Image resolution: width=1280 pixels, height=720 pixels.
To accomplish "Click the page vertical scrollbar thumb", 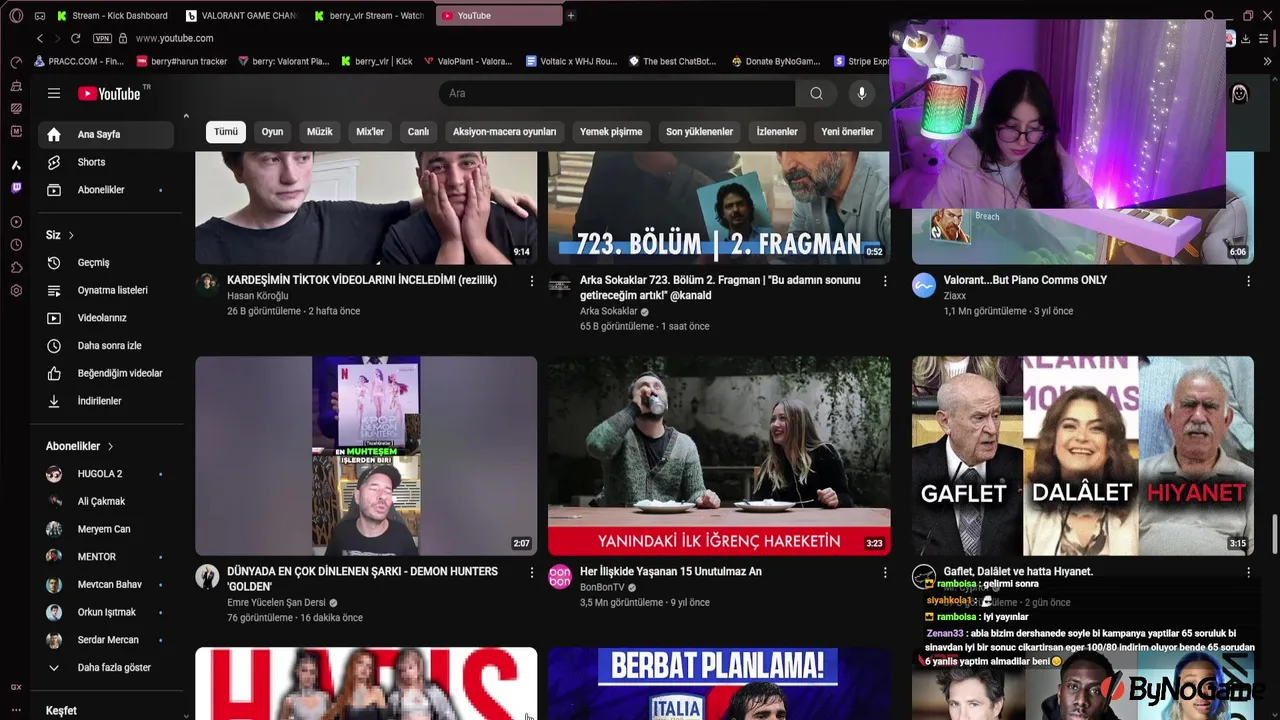I will click(1274, 534).
